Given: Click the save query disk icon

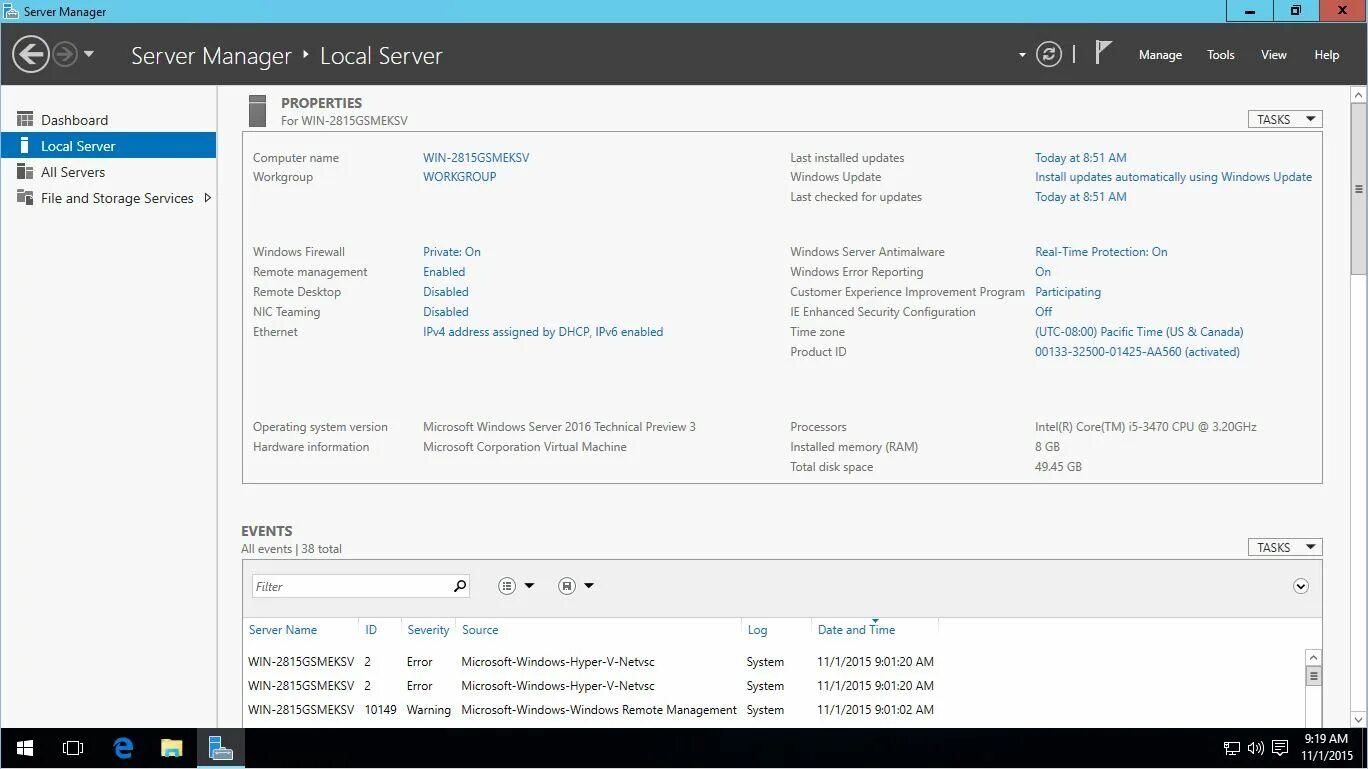Looking at the screenshot, I should click(567, 586).
